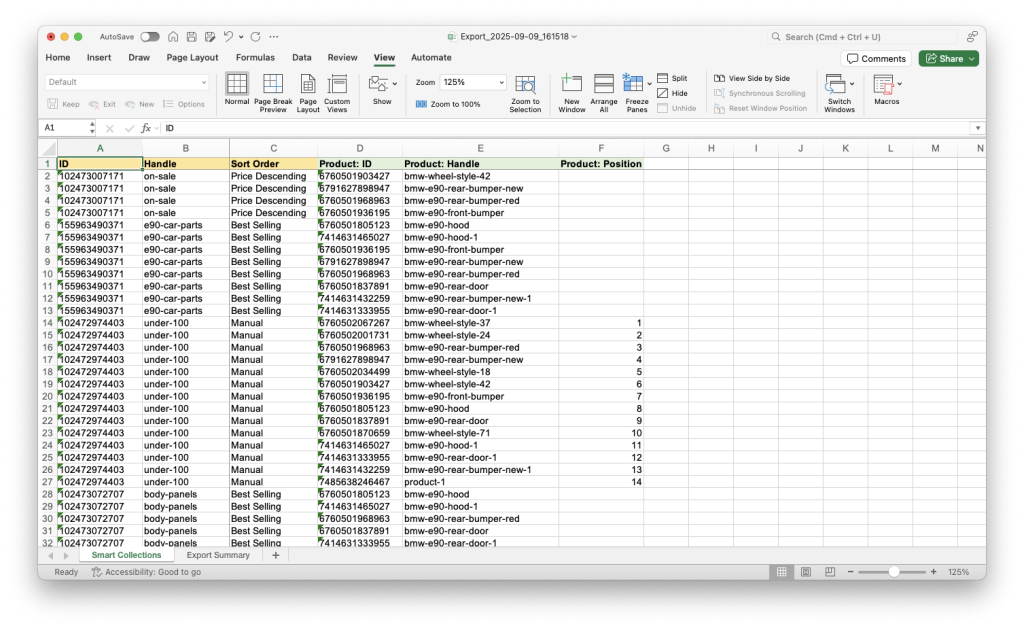The height and width of the screenshot is (630, 1024).
Task: Switch to Page Break Preview view
Action: [x=272, y=92]
